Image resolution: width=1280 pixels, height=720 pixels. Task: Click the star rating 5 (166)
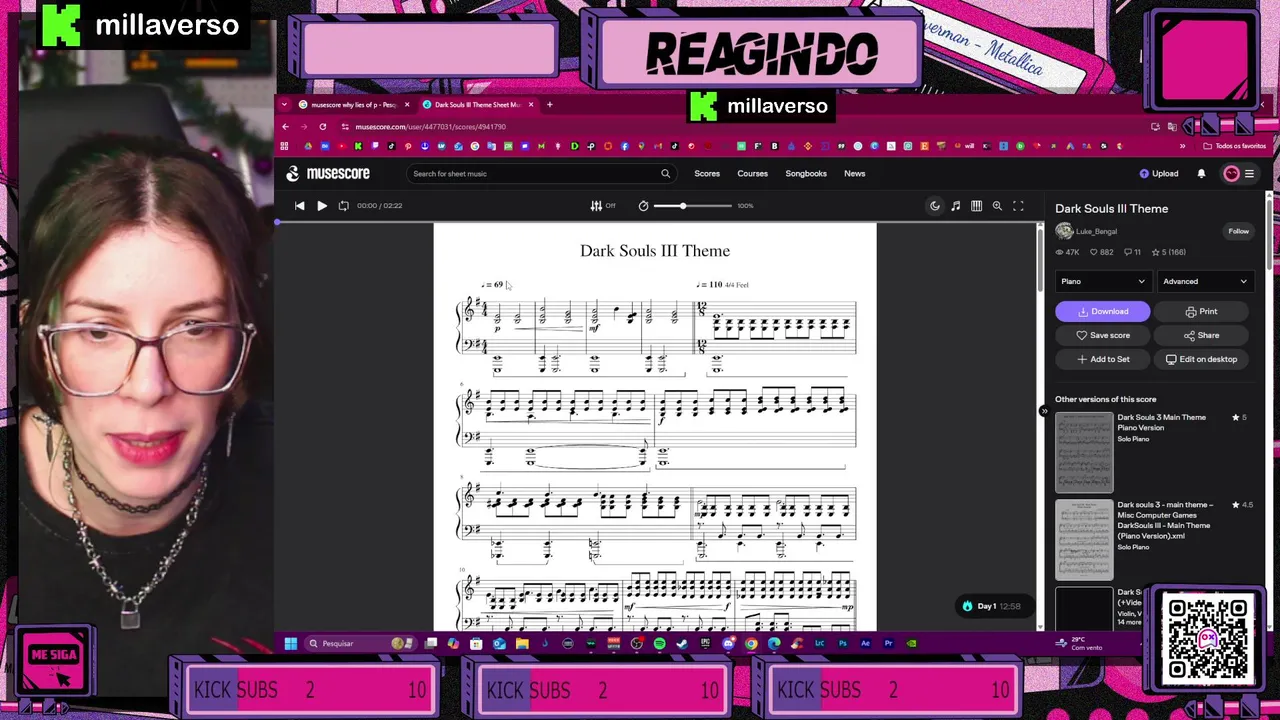[x=1167, y=252]
